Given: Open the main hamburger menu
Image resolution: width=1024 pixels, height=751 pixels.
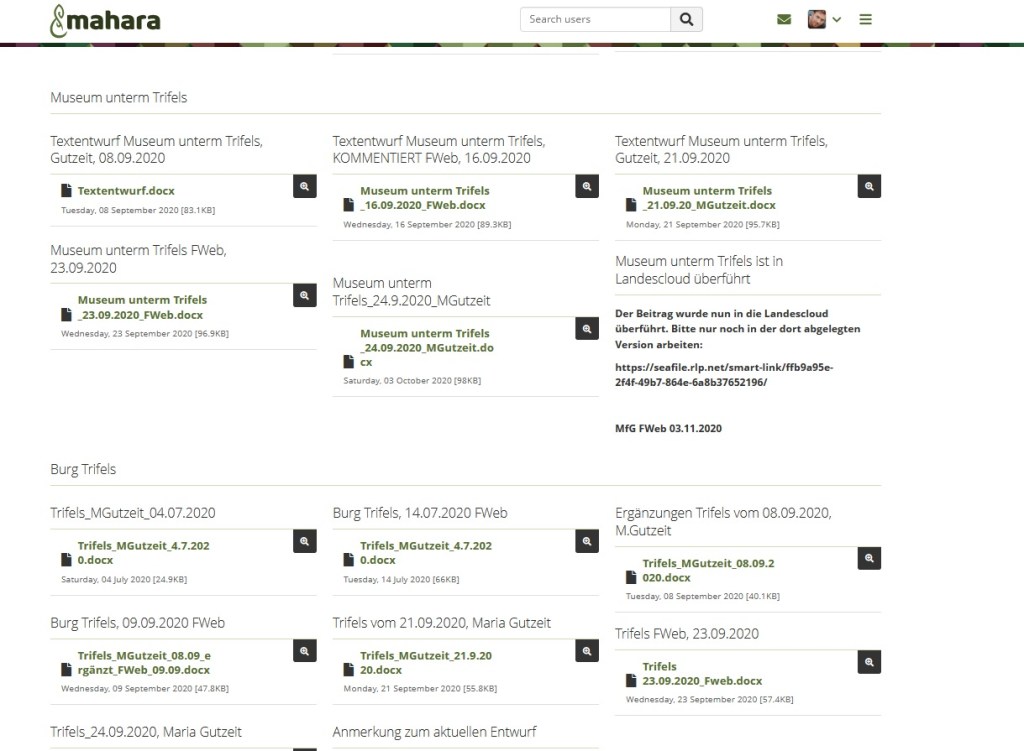Looking at the screenshot, I should 866,19.
